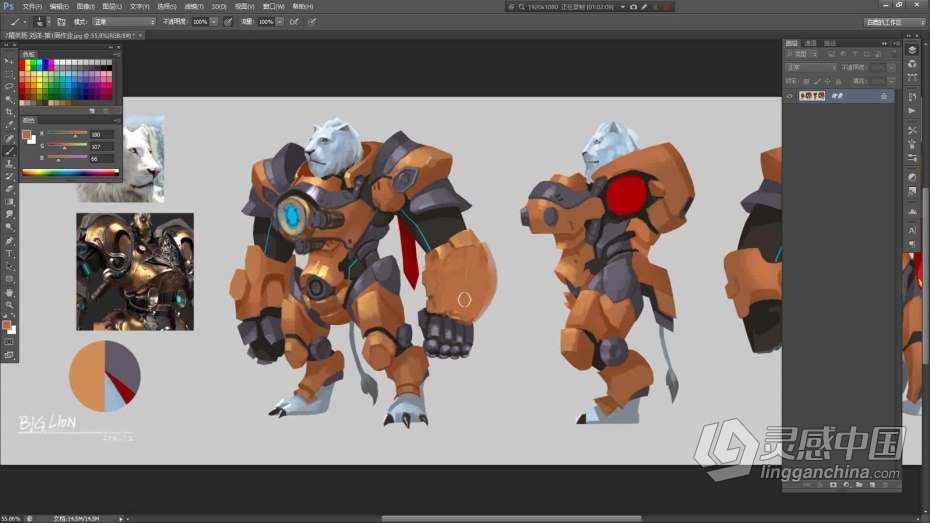930x523 pixels.
Task: Select the Eraser tool
Action: [x=8, y=189]
